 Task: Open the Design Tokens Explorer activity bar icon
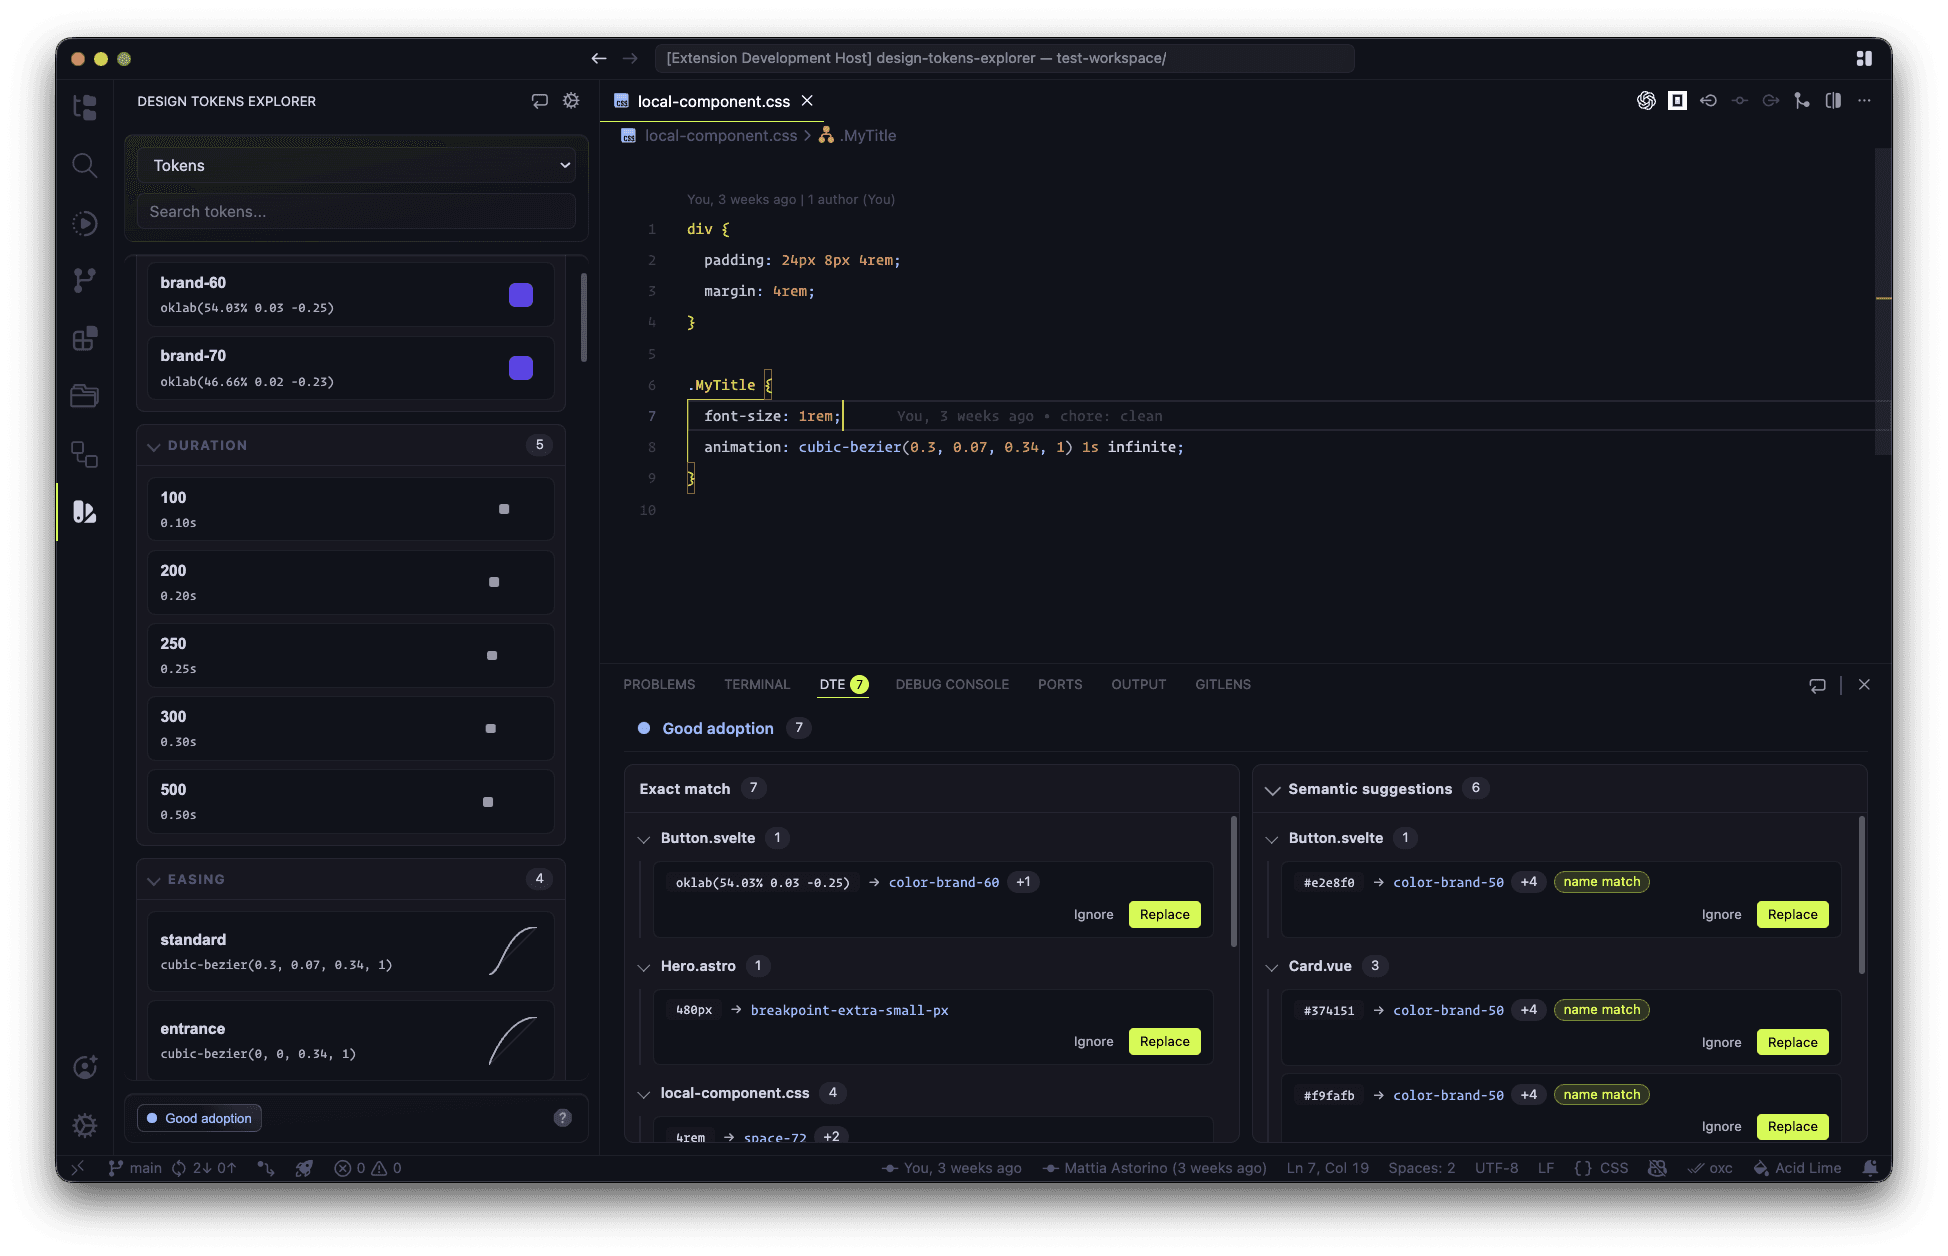85,512
